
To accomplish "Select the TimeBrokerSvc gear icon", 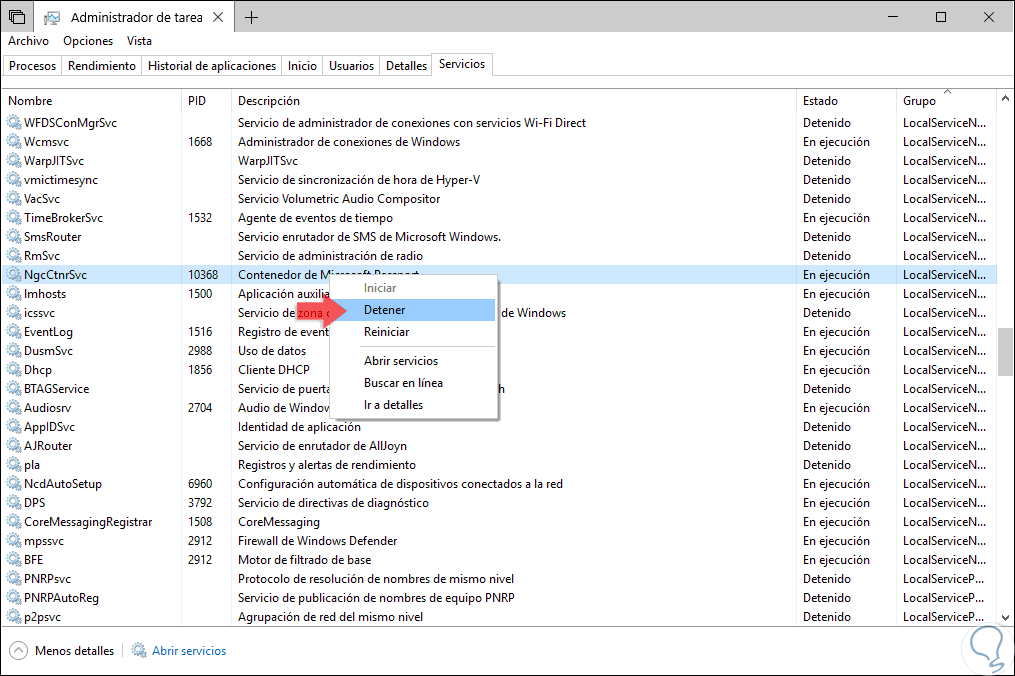I will [x=14, y=218].
